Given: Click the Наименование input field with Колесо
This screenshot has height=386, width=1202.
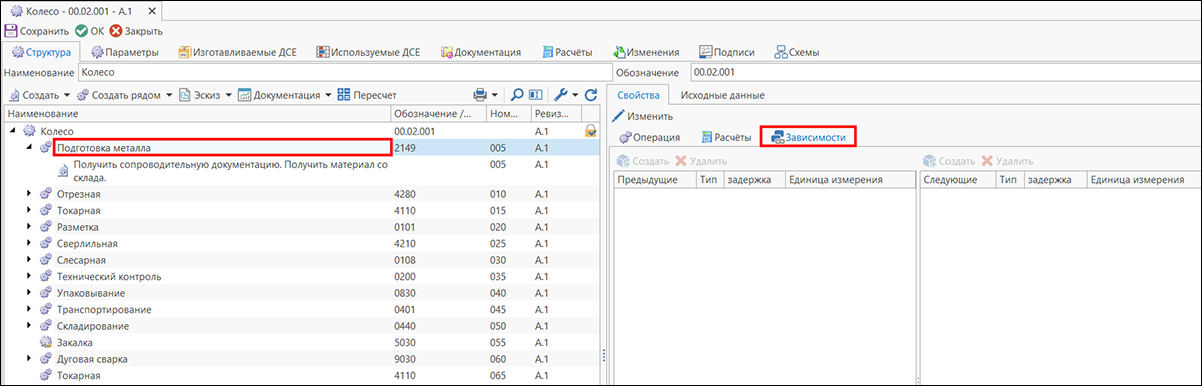Looking at the screenshot, I should [344, 73].
